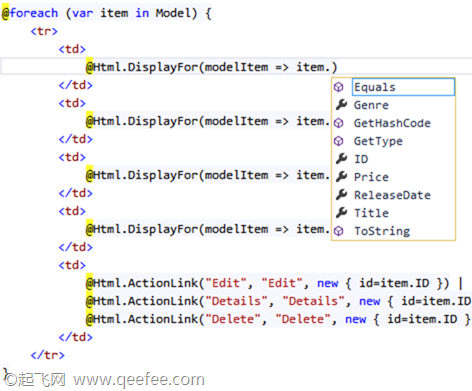Select Title in the IntelliSense popup

coord(371,213)
